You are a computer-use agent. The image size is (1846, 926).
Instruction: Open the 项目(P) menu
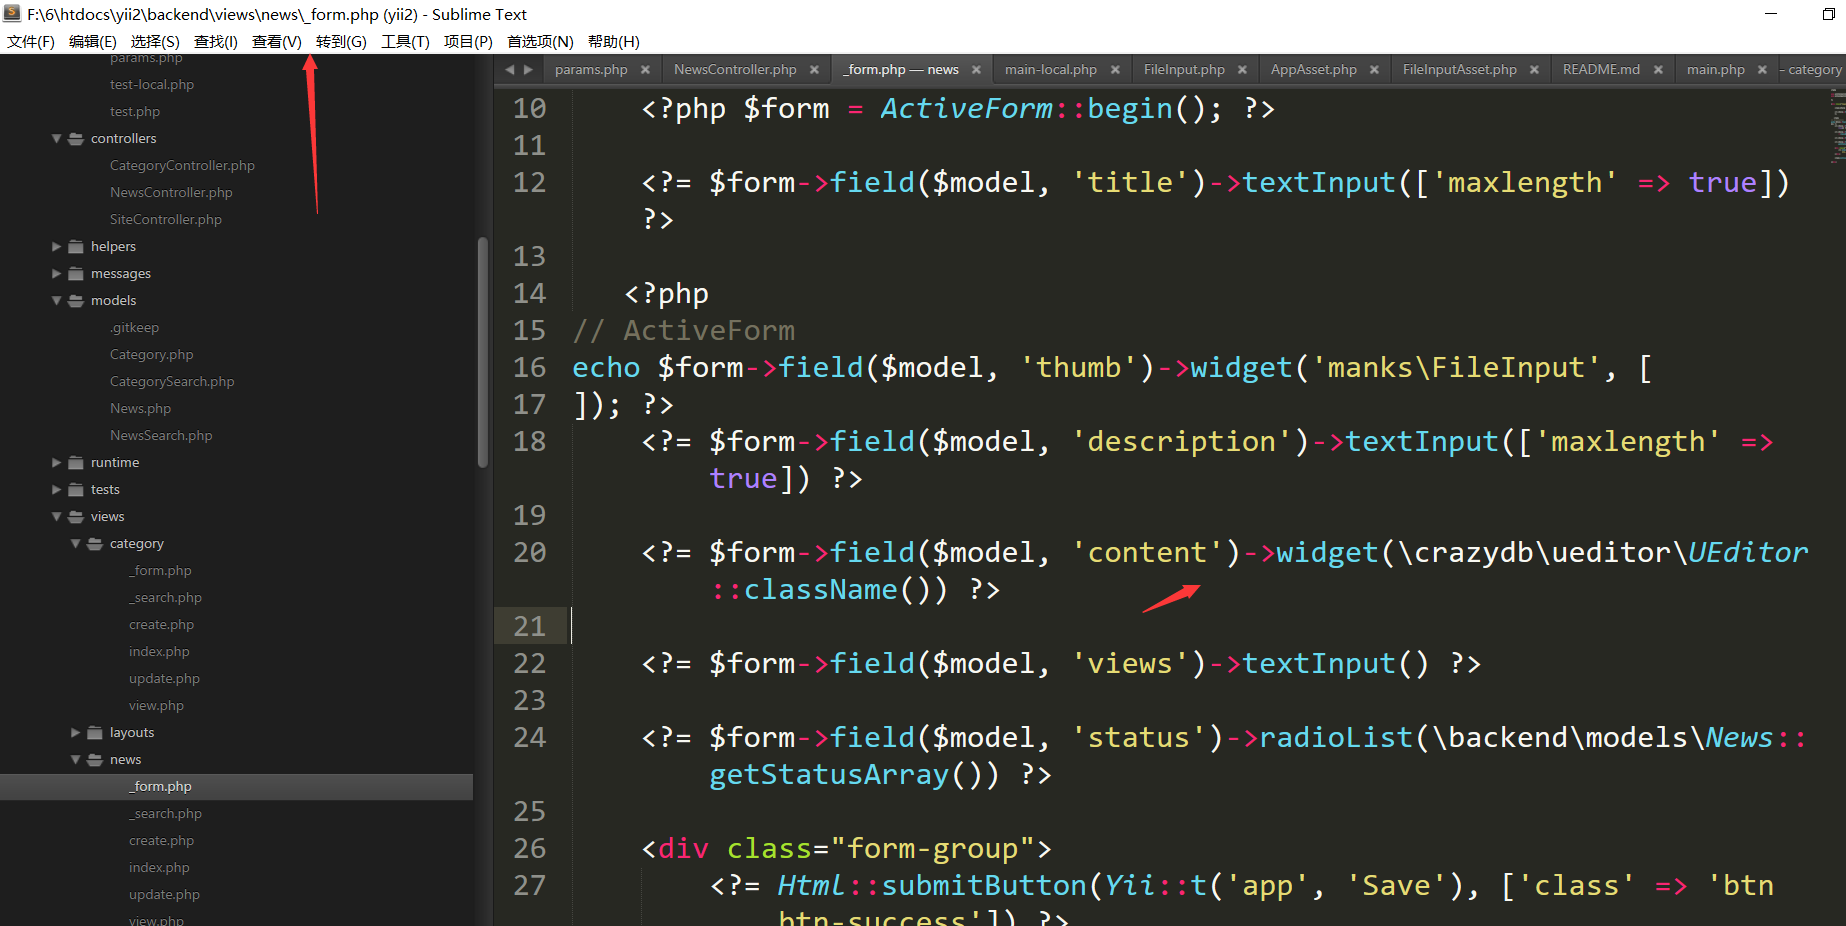[x=468, y=41]
